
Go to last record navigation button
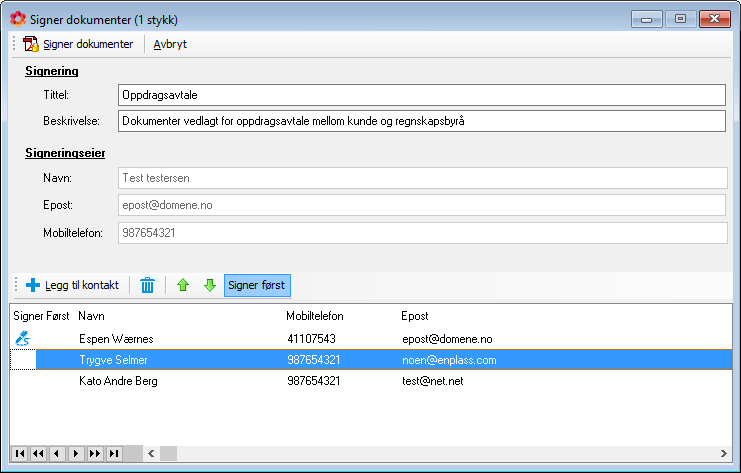point(114,454)
